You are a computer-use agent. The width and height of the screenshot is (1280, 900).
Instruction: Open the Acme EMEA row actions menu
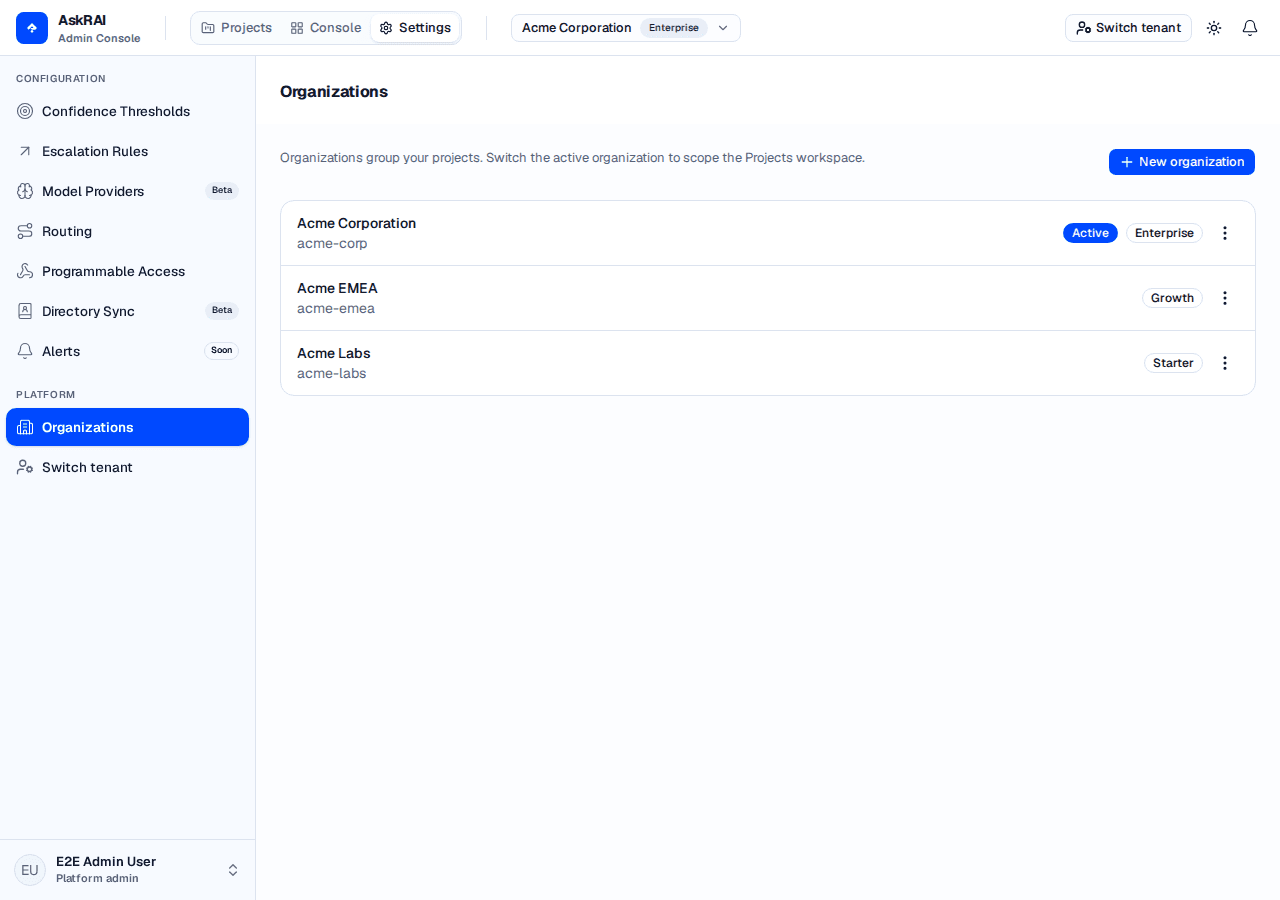1225,298
